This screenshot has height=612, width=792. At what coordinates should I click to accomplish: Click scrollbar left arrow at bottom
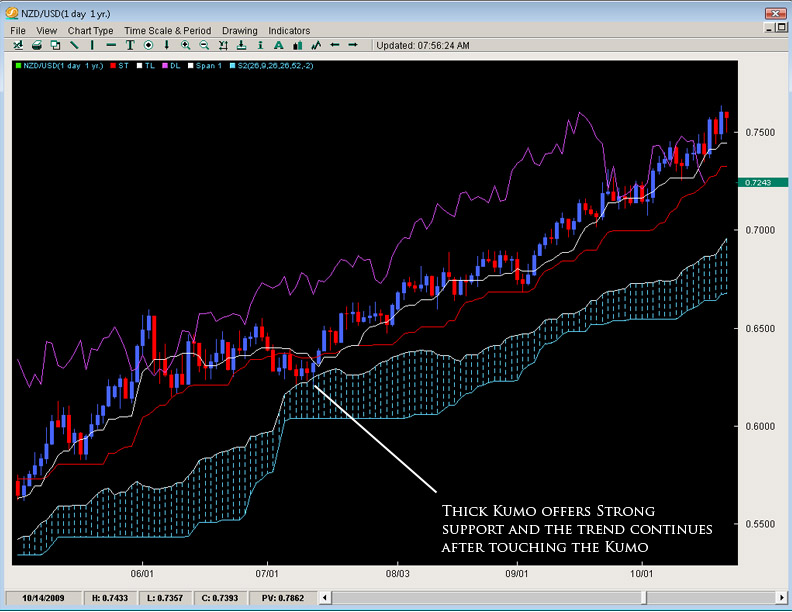(324, 598)
